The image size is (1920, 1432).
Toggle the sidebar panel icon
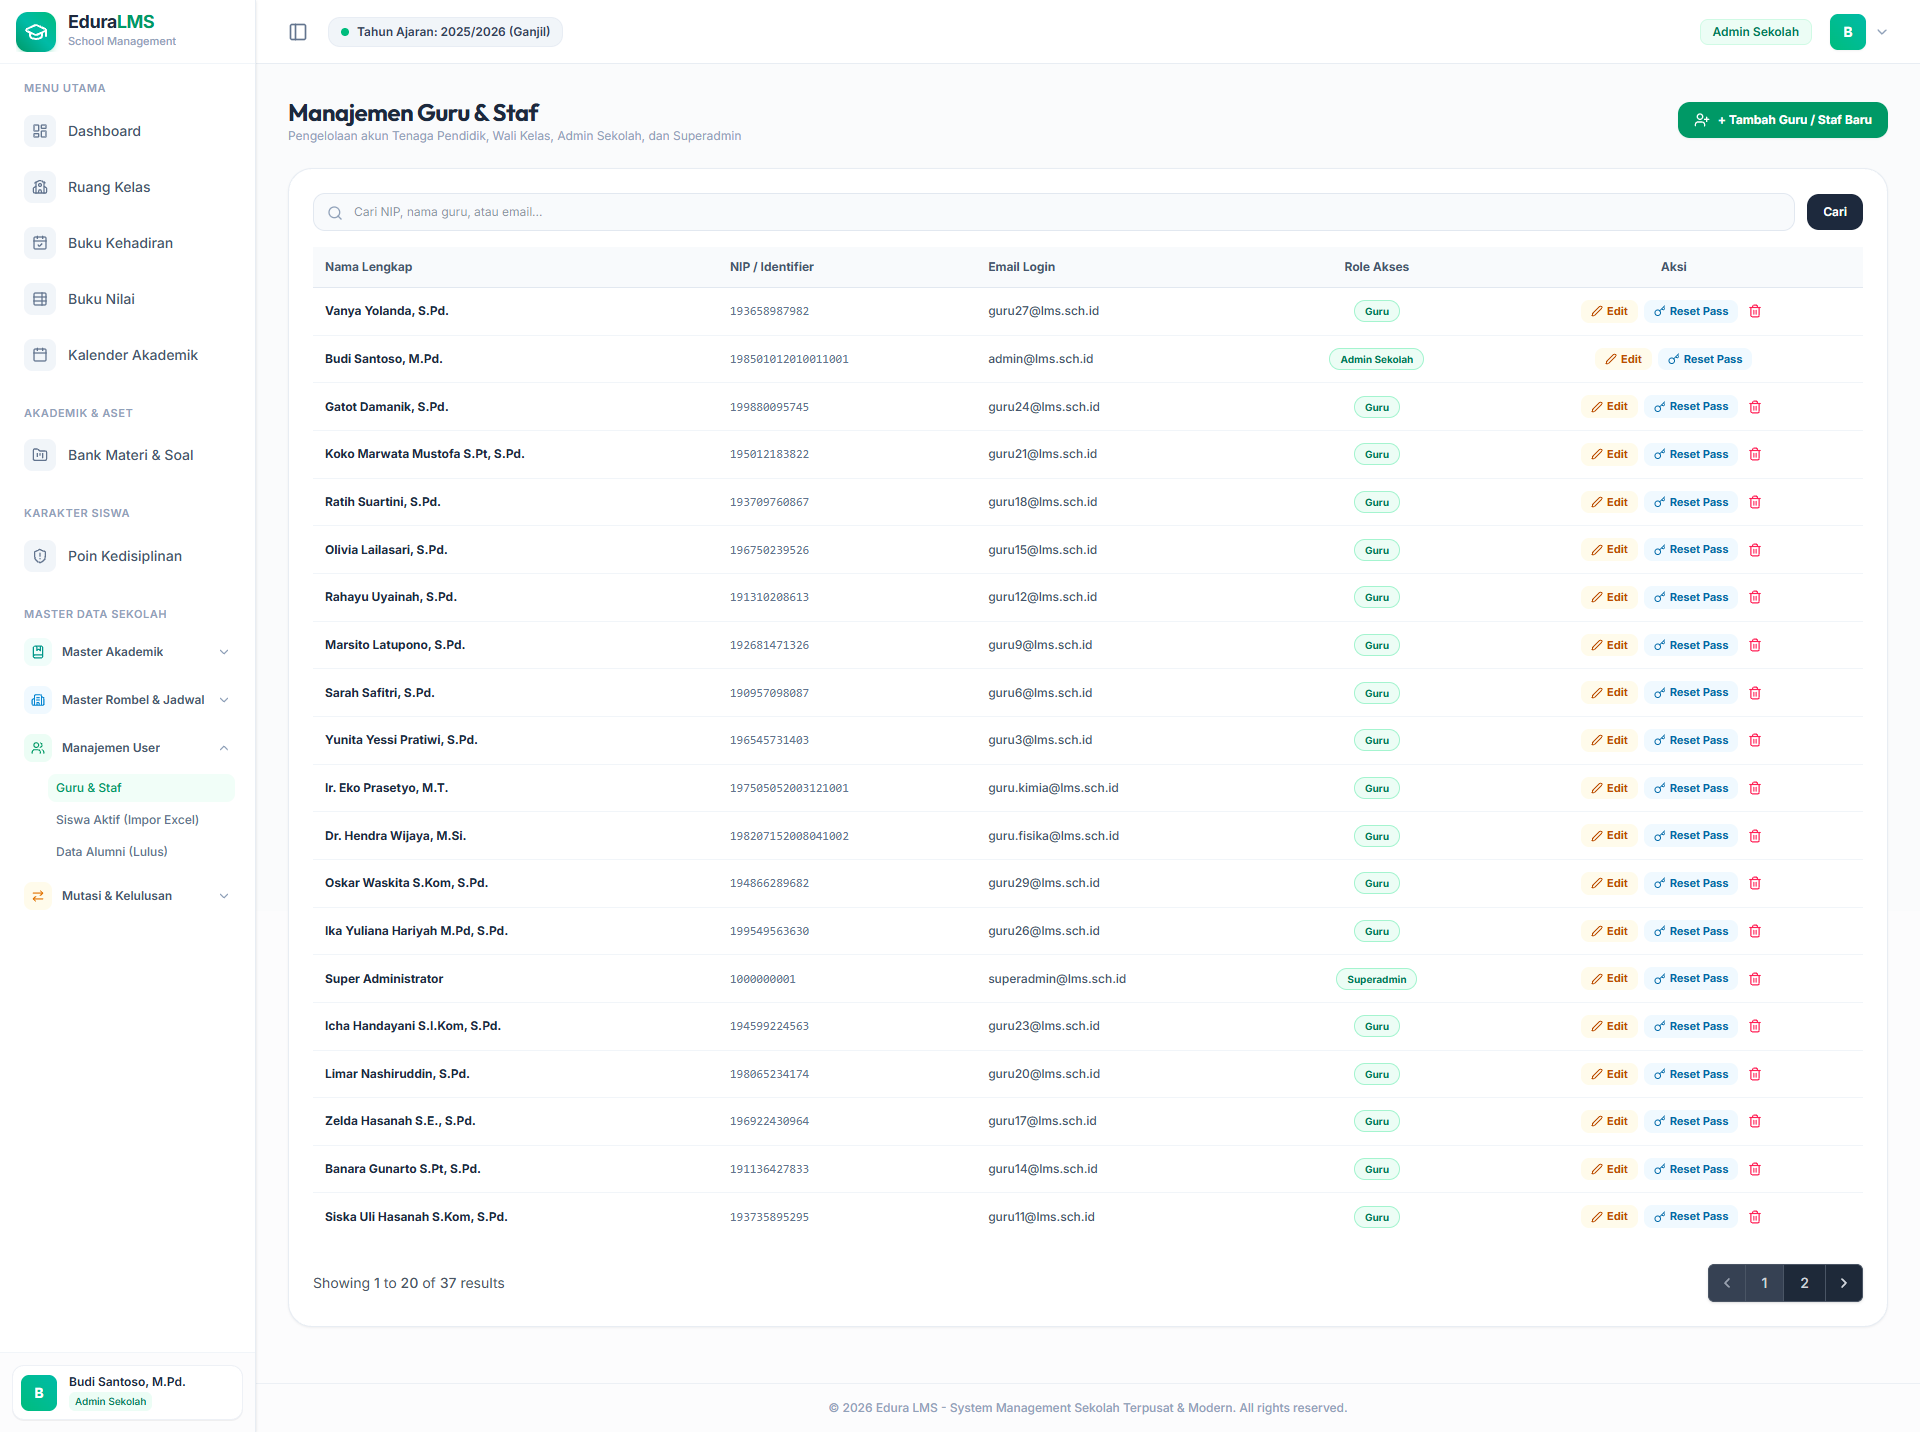pos(298,32)
